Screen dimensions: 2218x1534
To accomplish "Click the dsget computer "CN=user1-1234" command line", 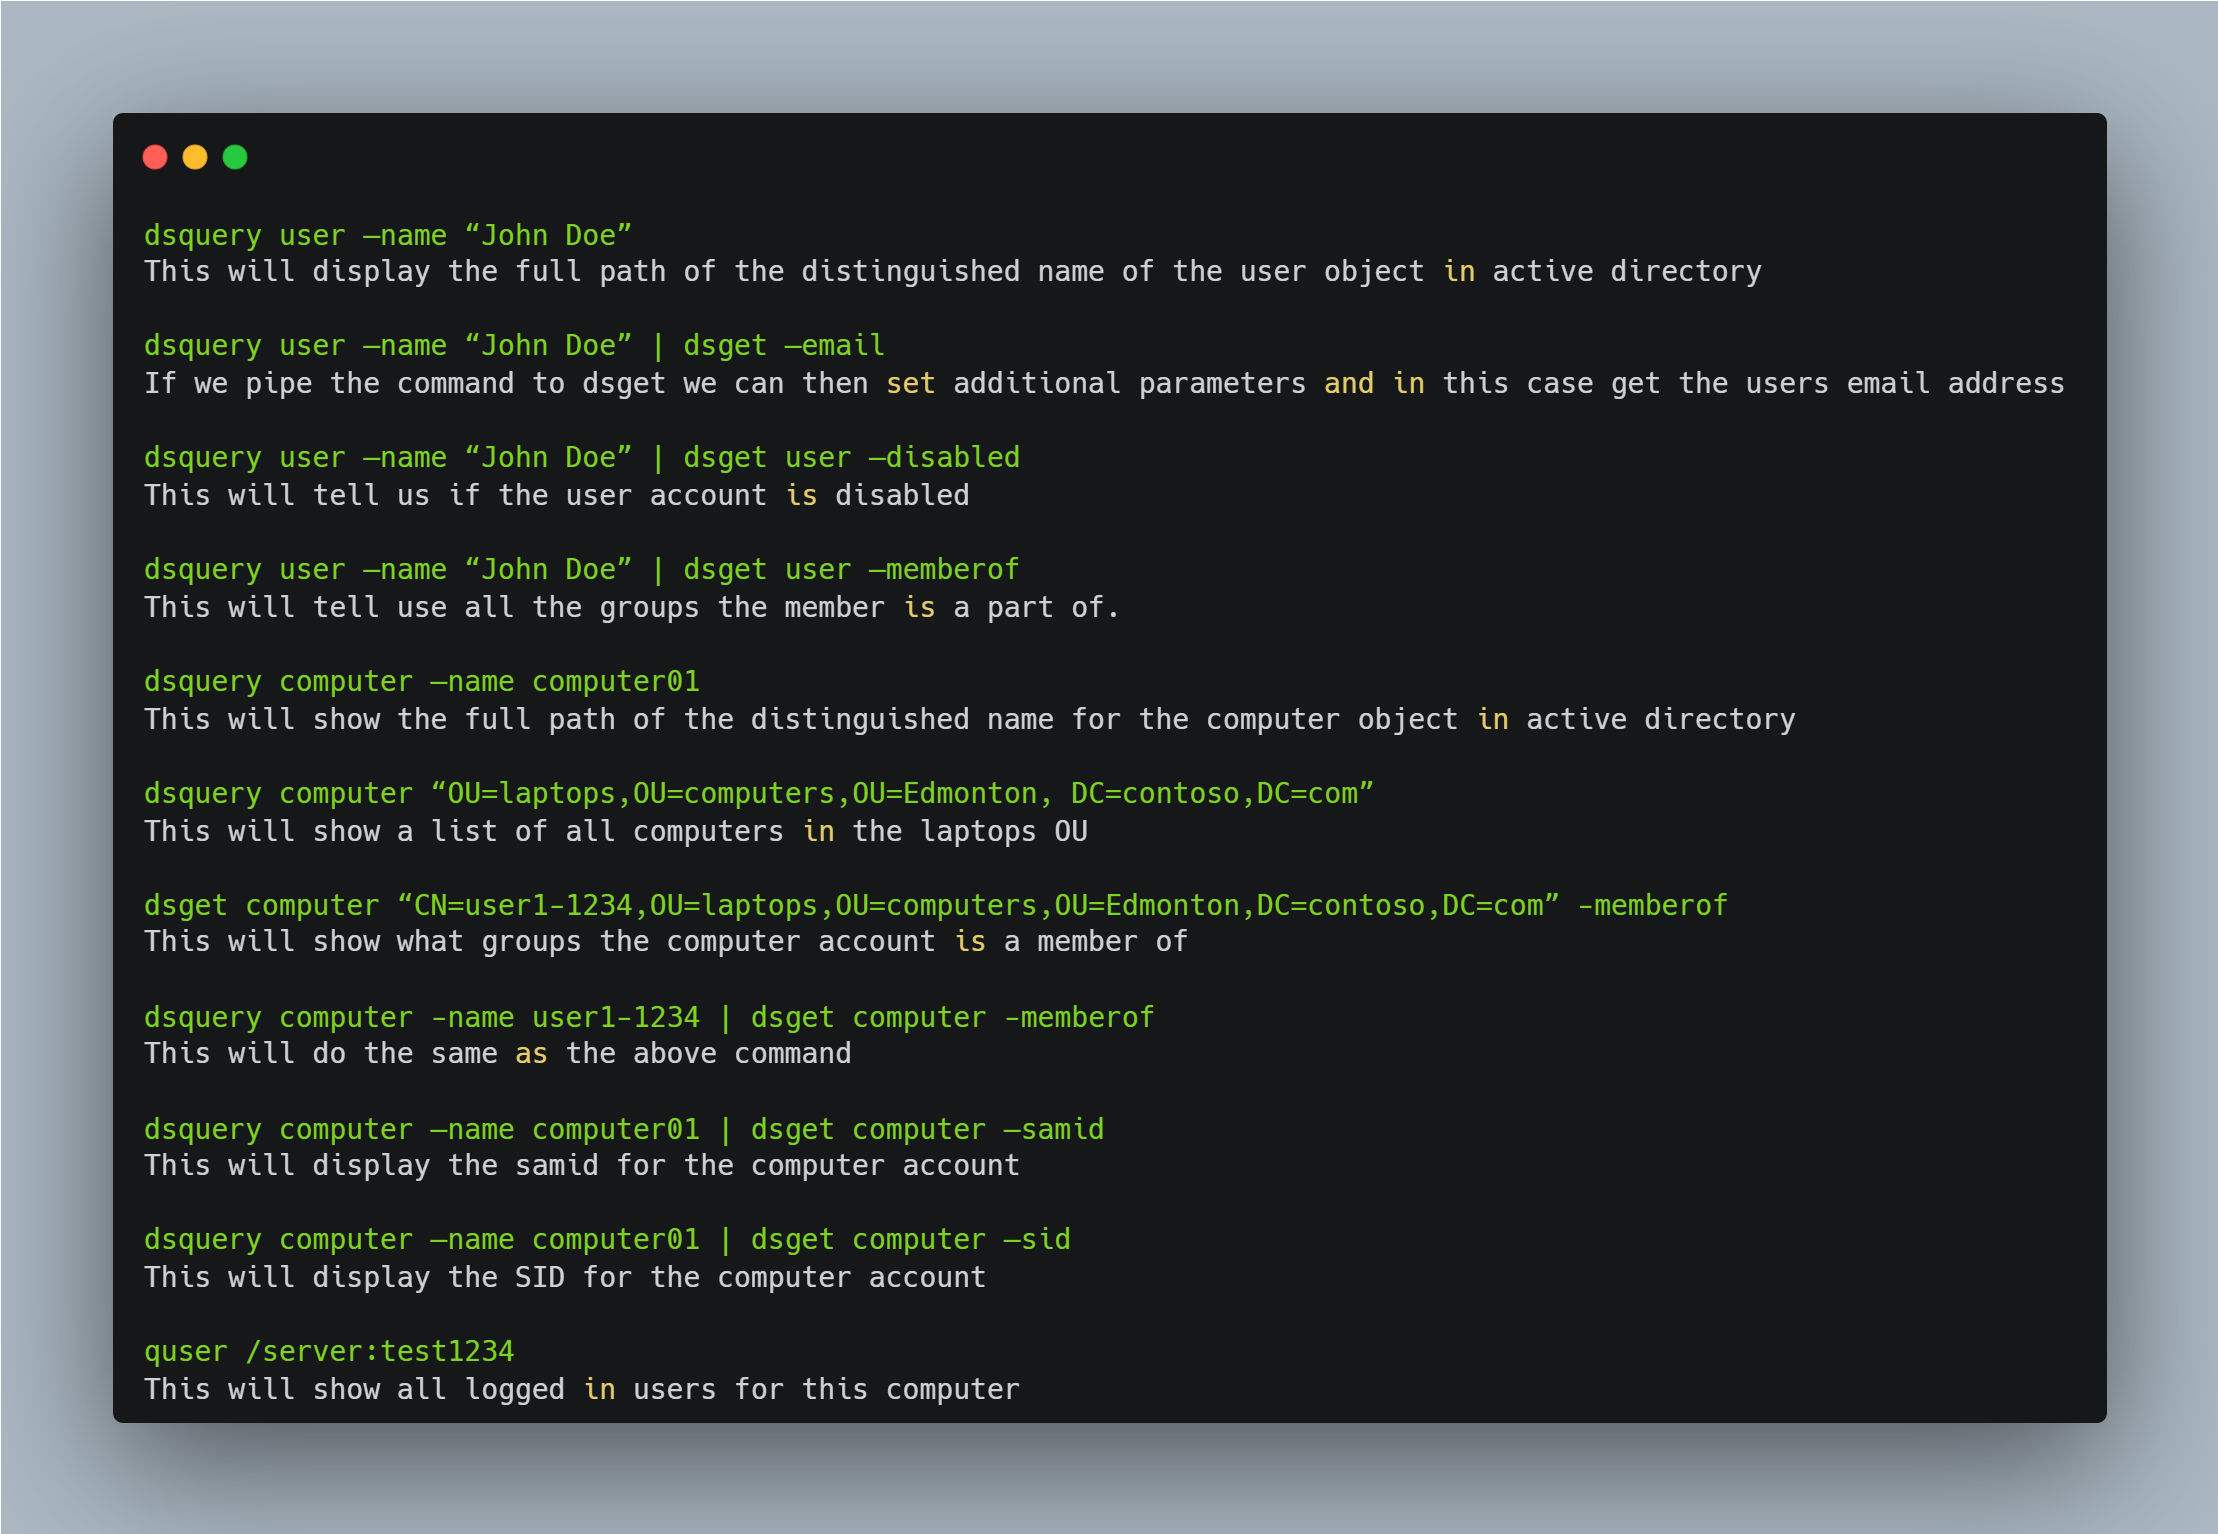I will click(x=936, y=906).
